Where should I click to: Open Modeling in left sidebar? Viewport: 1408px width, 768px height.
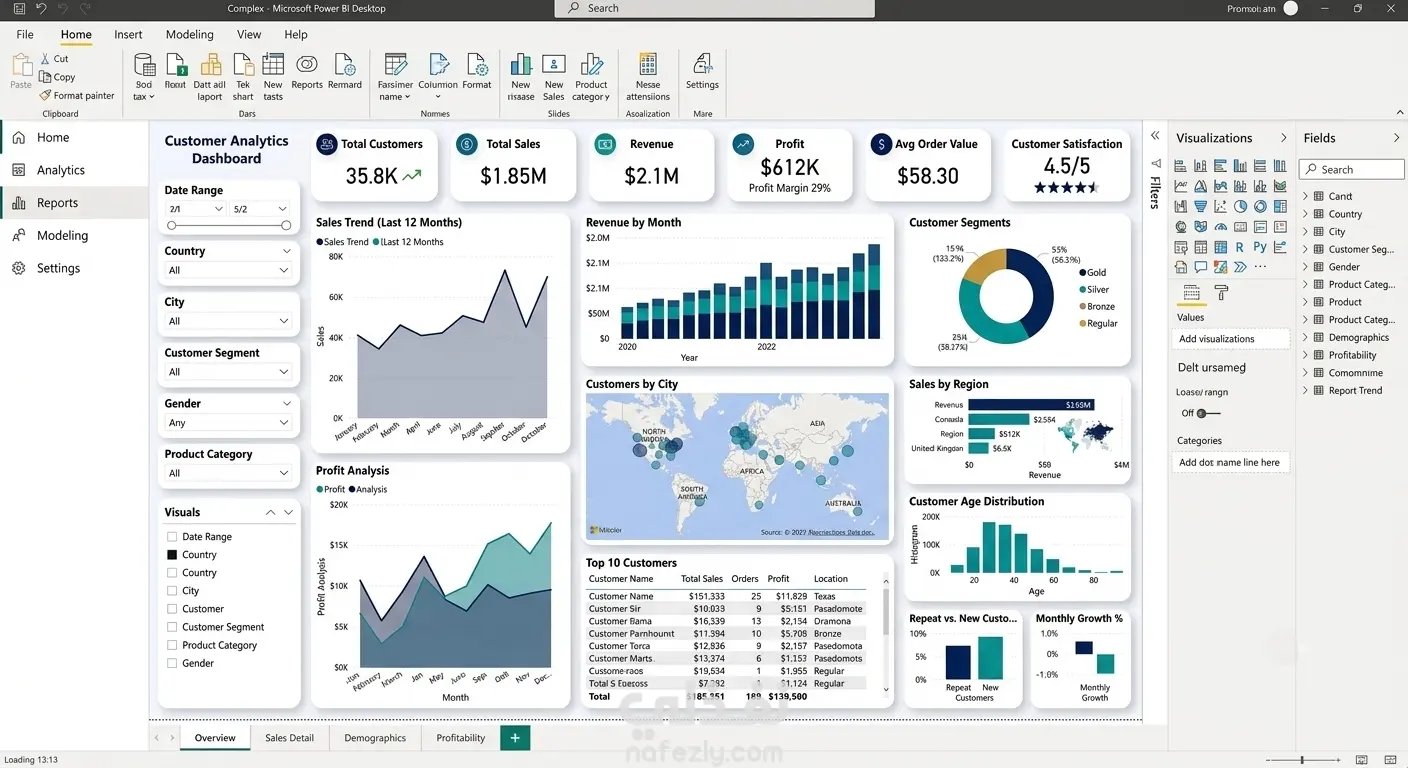[62, 236]
